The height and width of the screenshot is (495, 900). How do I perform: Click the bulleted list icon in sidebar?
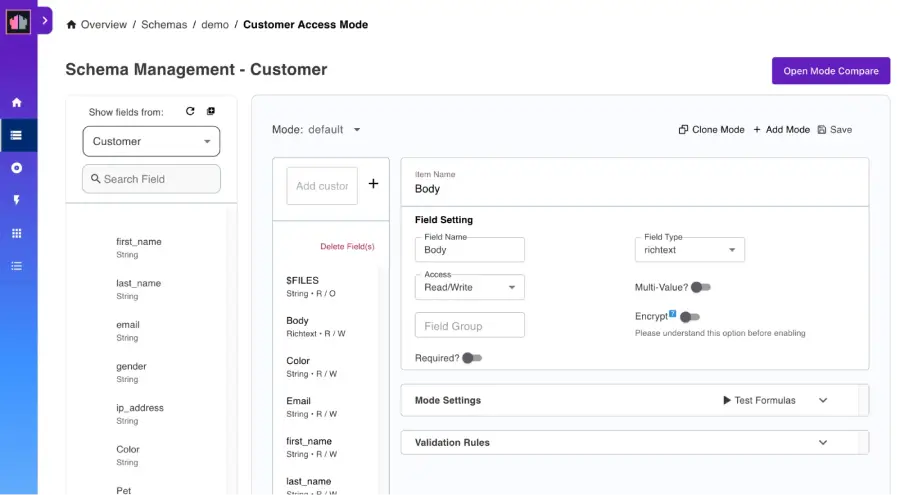[x=17, y=266]
